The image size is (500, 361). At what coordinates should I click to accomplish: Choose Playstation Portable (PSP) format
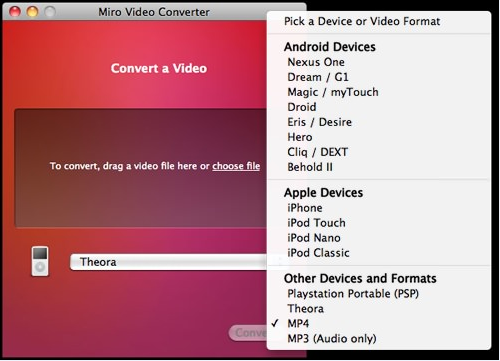[379, 294]
